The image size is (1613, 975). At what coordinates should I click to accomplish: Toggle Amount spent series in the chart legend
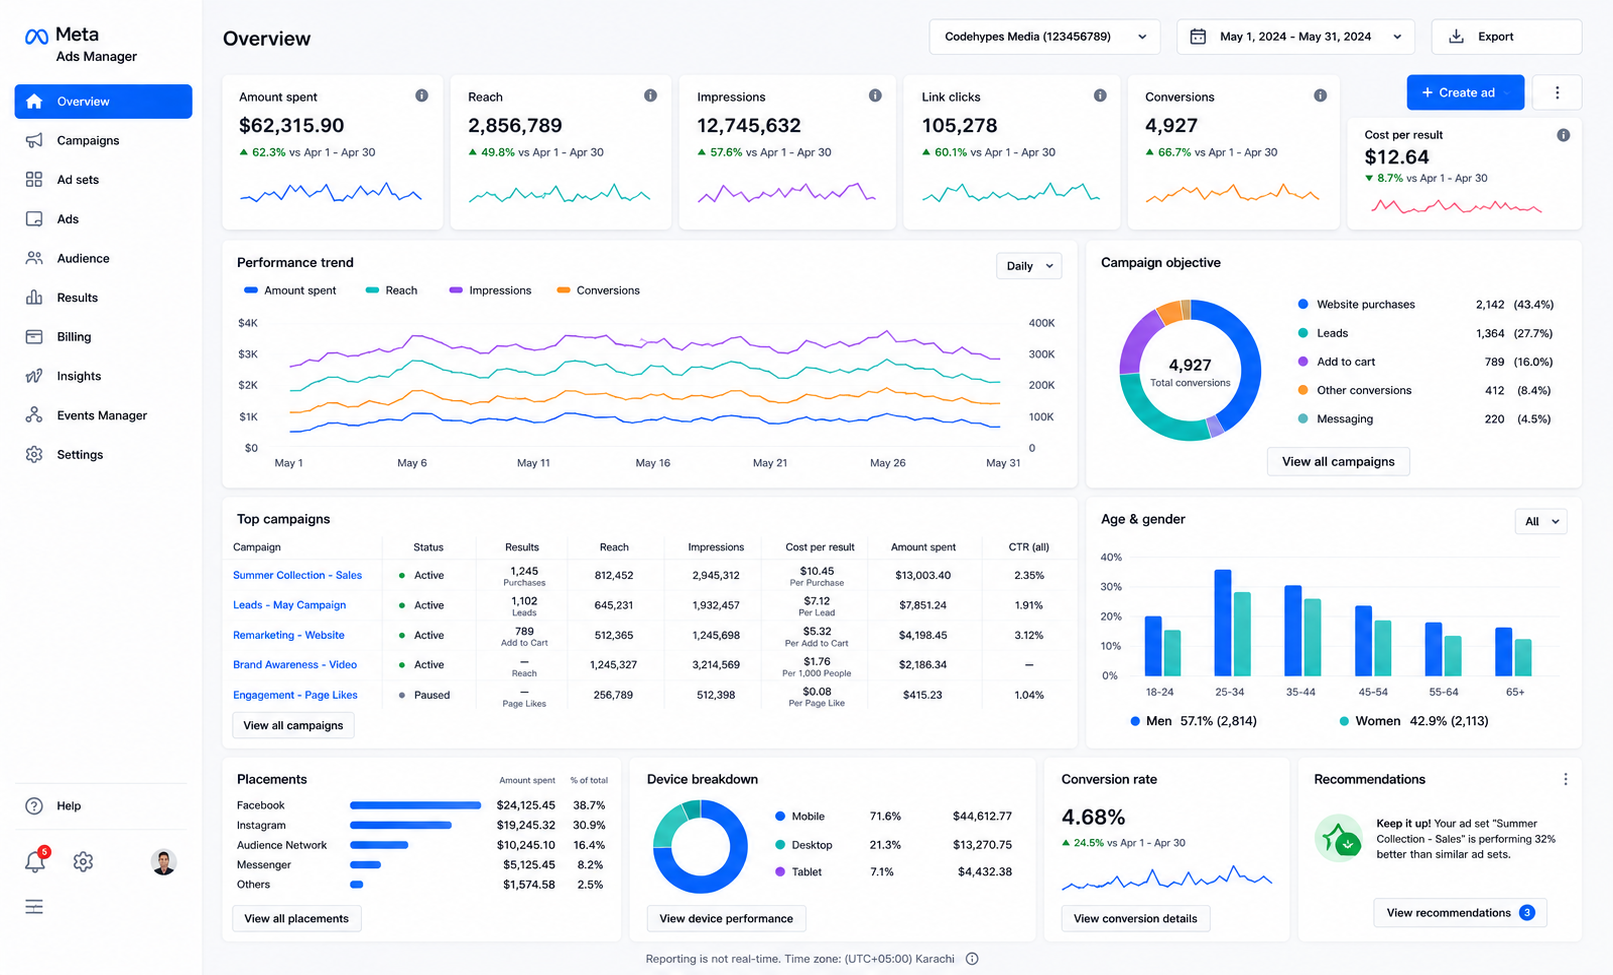[290, 290]
